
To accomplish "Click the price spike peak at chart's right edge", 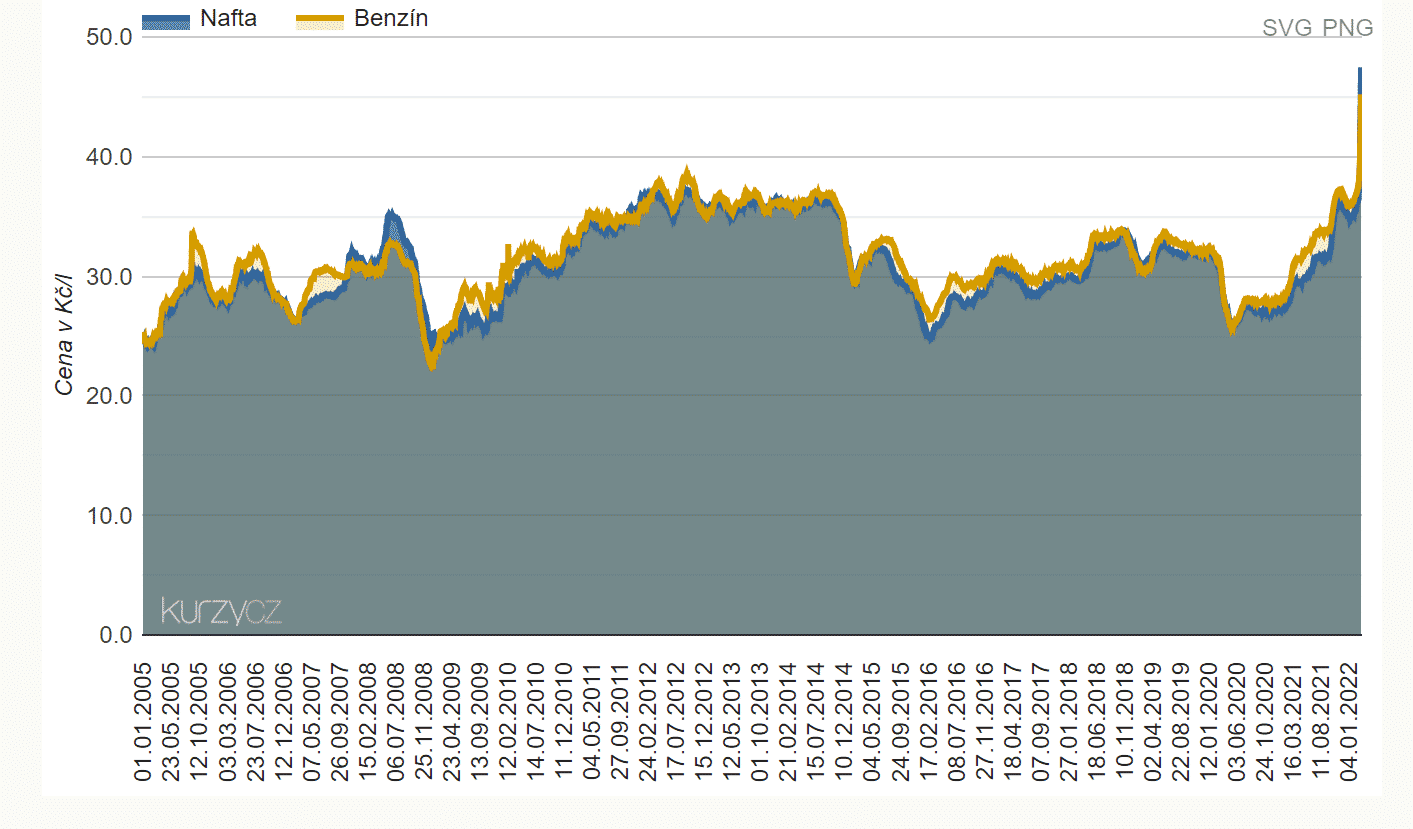I will (x=1360, y=72).
